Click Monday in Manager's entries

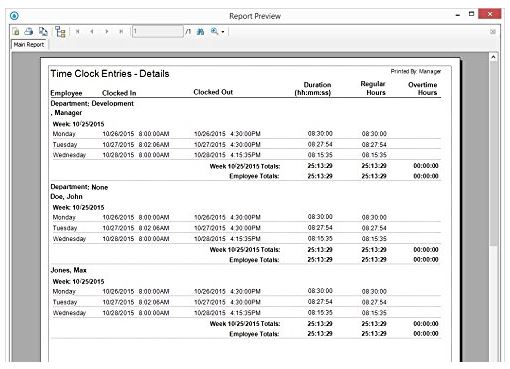click(x=64, y=134)
